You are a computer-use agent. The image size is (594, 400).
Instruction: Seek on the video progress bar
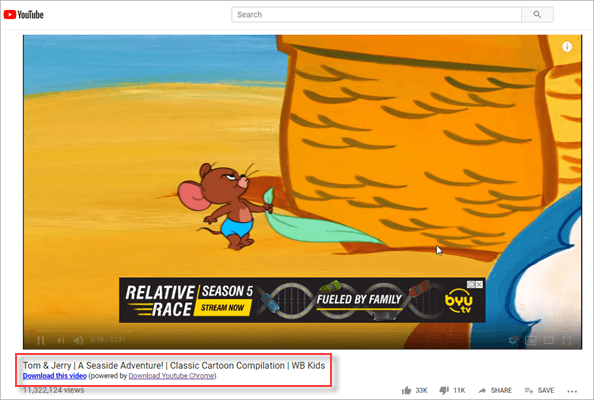point(302,330)
